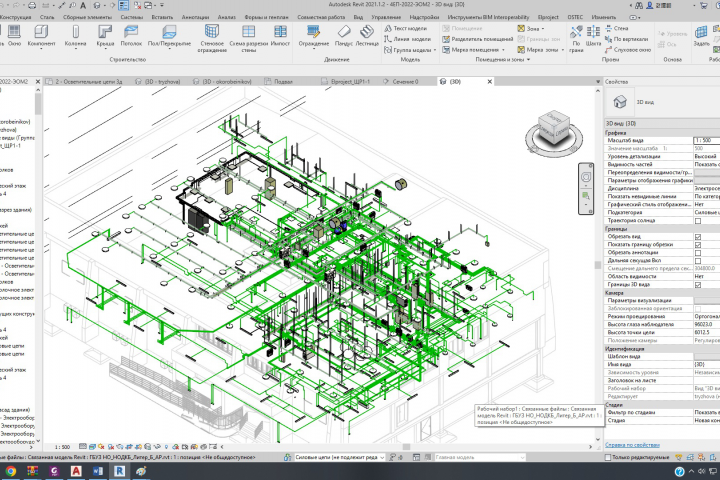Open the Аннотации ribbon tab
The height and width of the screenshot is (480, 720).
click(196, 17)
